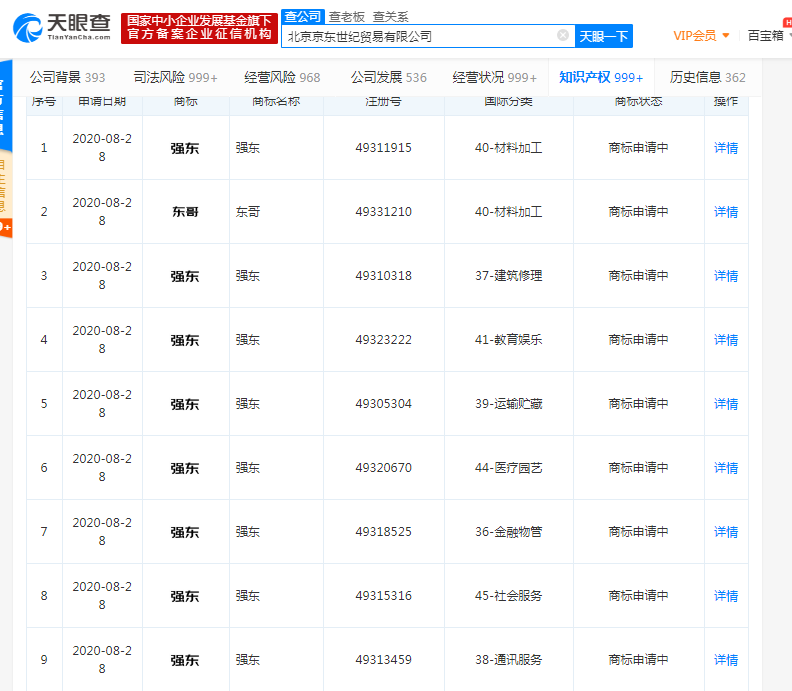
Task: Open the VIP会员 dropdown arrow
Action: [726, 35]
